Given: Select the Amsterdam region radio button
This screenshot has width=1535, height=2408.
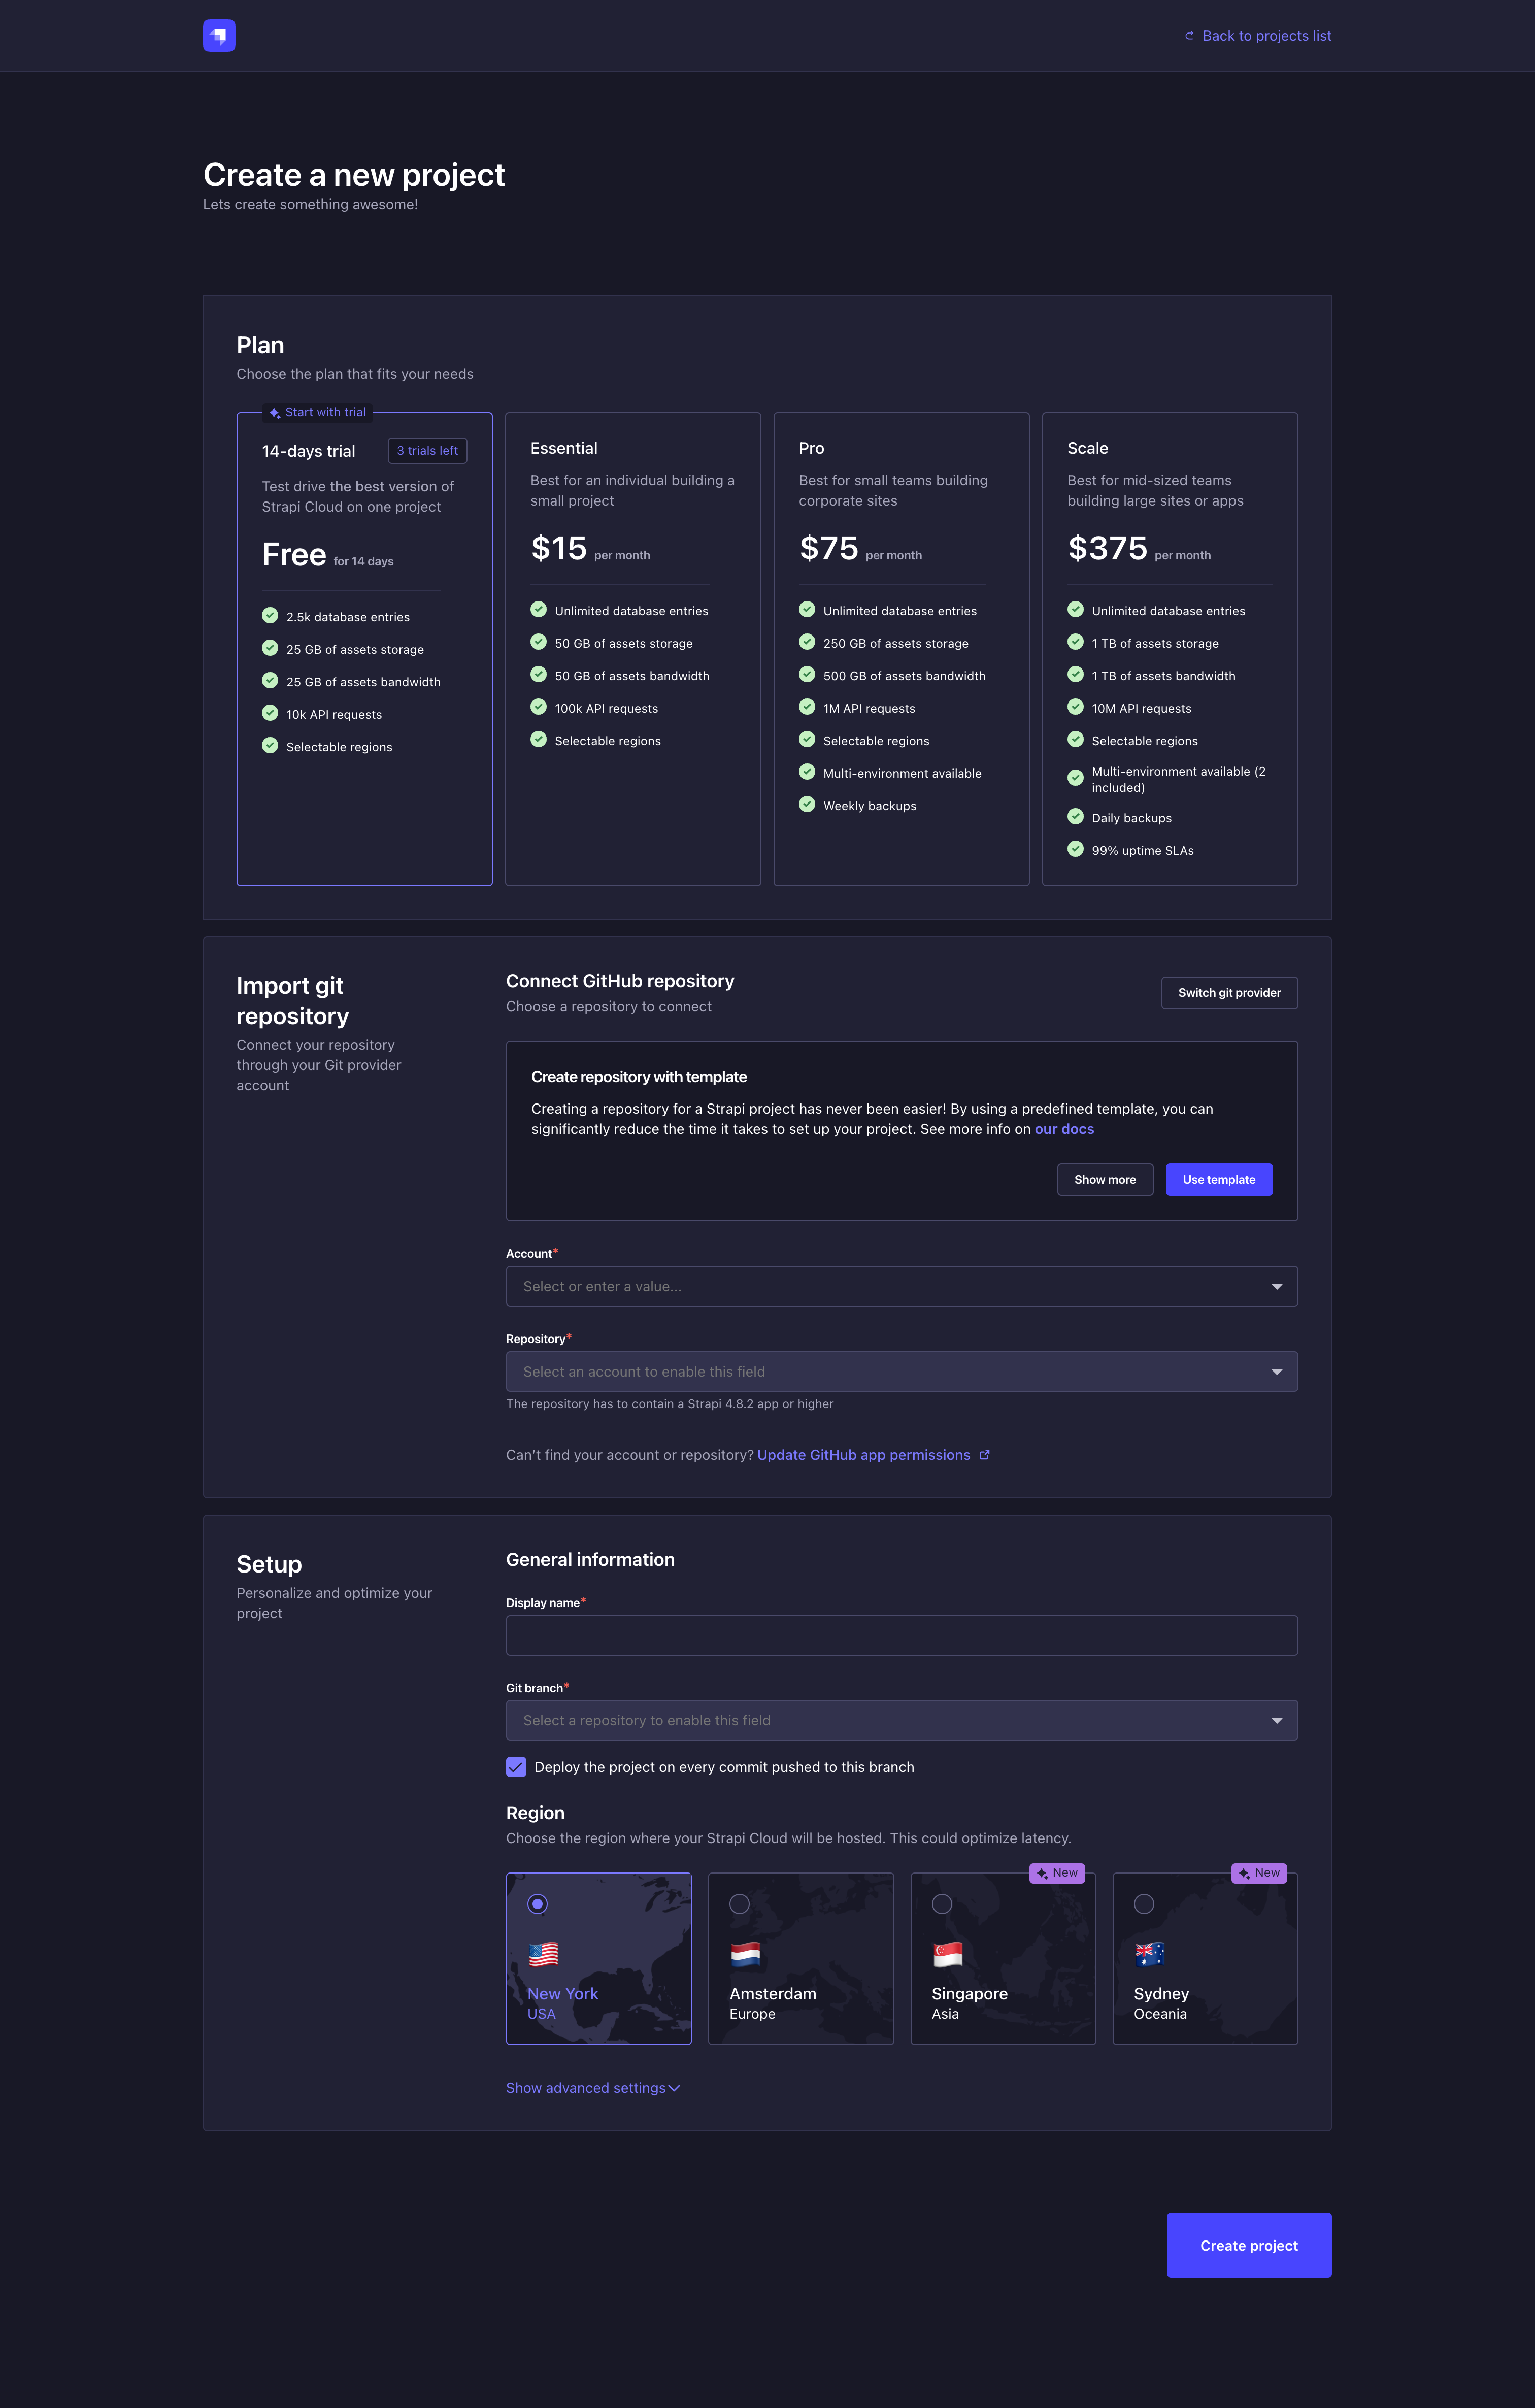Looking at the screenshot, I should pos(740,1904).
